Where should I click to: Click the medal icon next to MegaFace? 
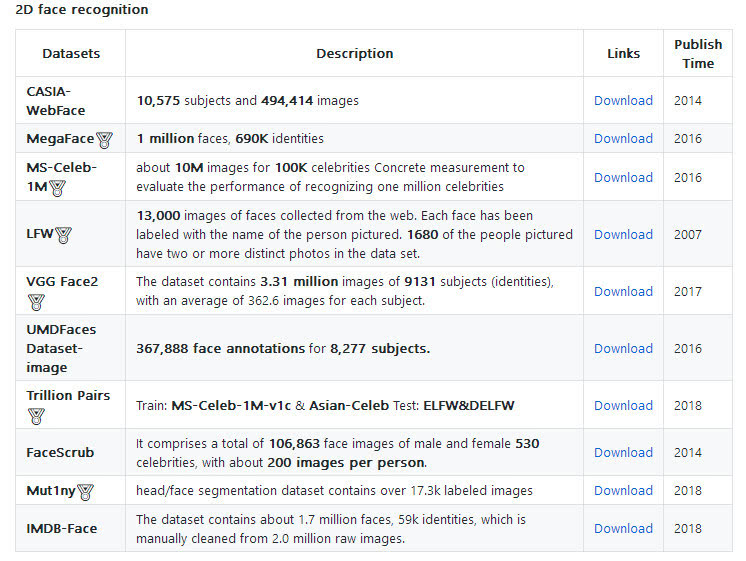(x=105, y=139)
